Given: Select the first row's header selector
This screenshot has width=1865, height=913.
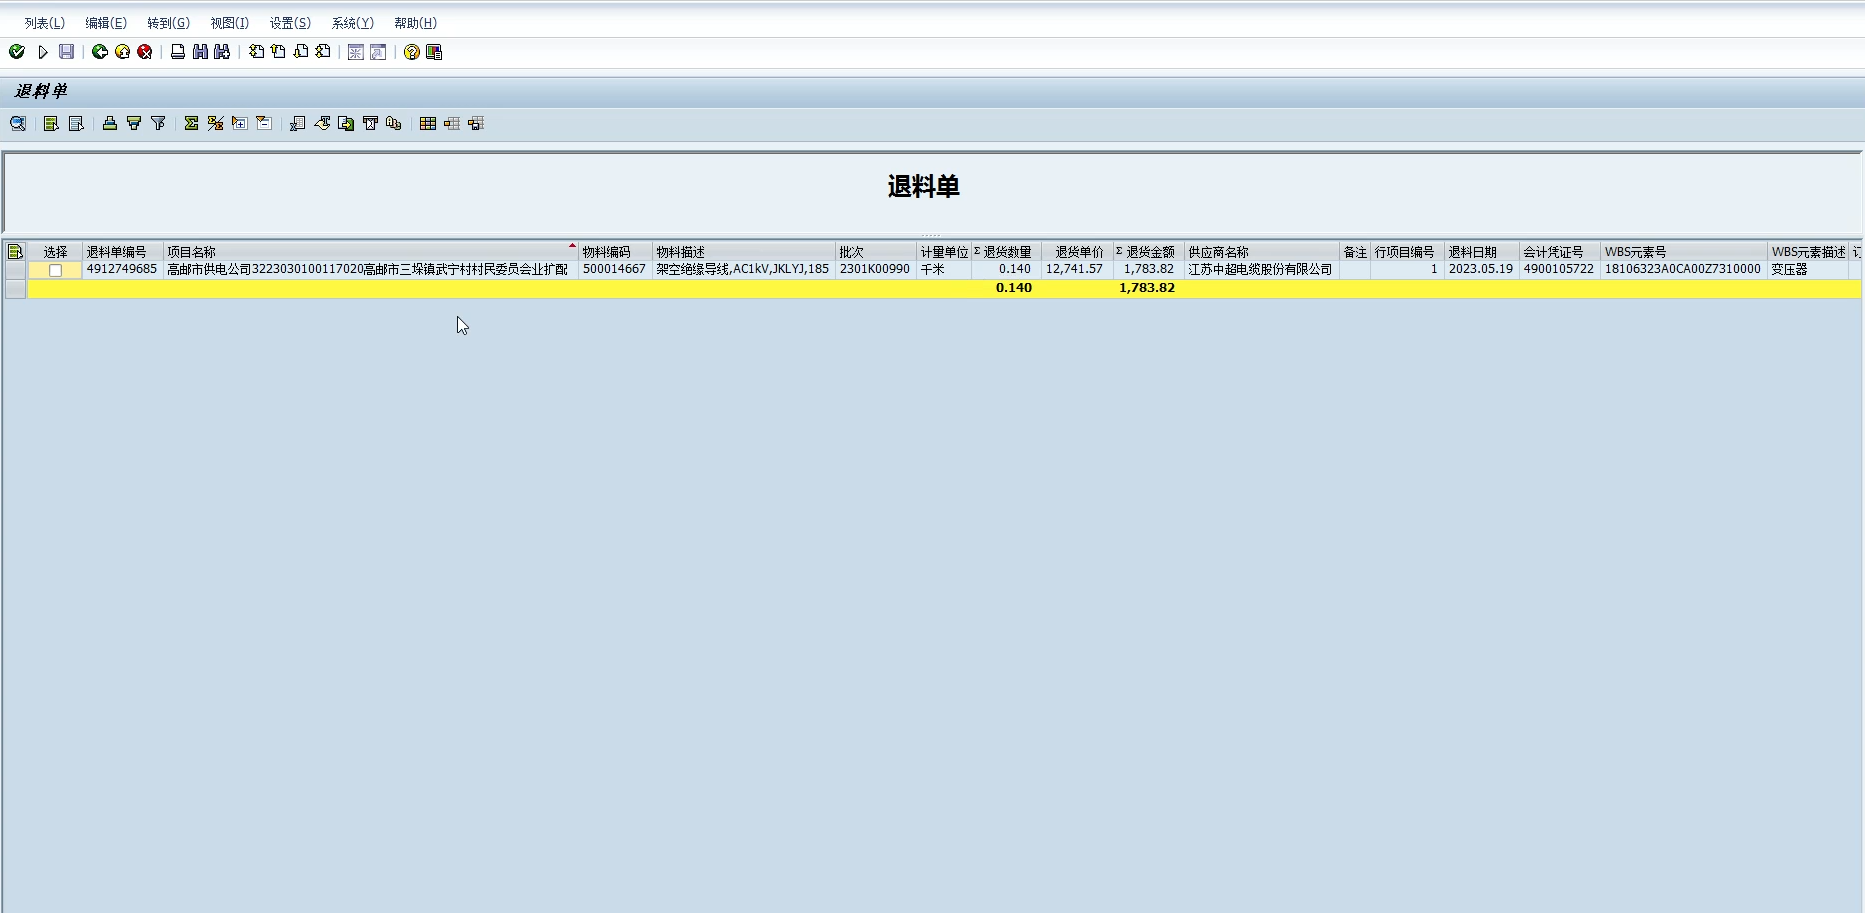Looking at the screenshot, I should tap(15, 270).
